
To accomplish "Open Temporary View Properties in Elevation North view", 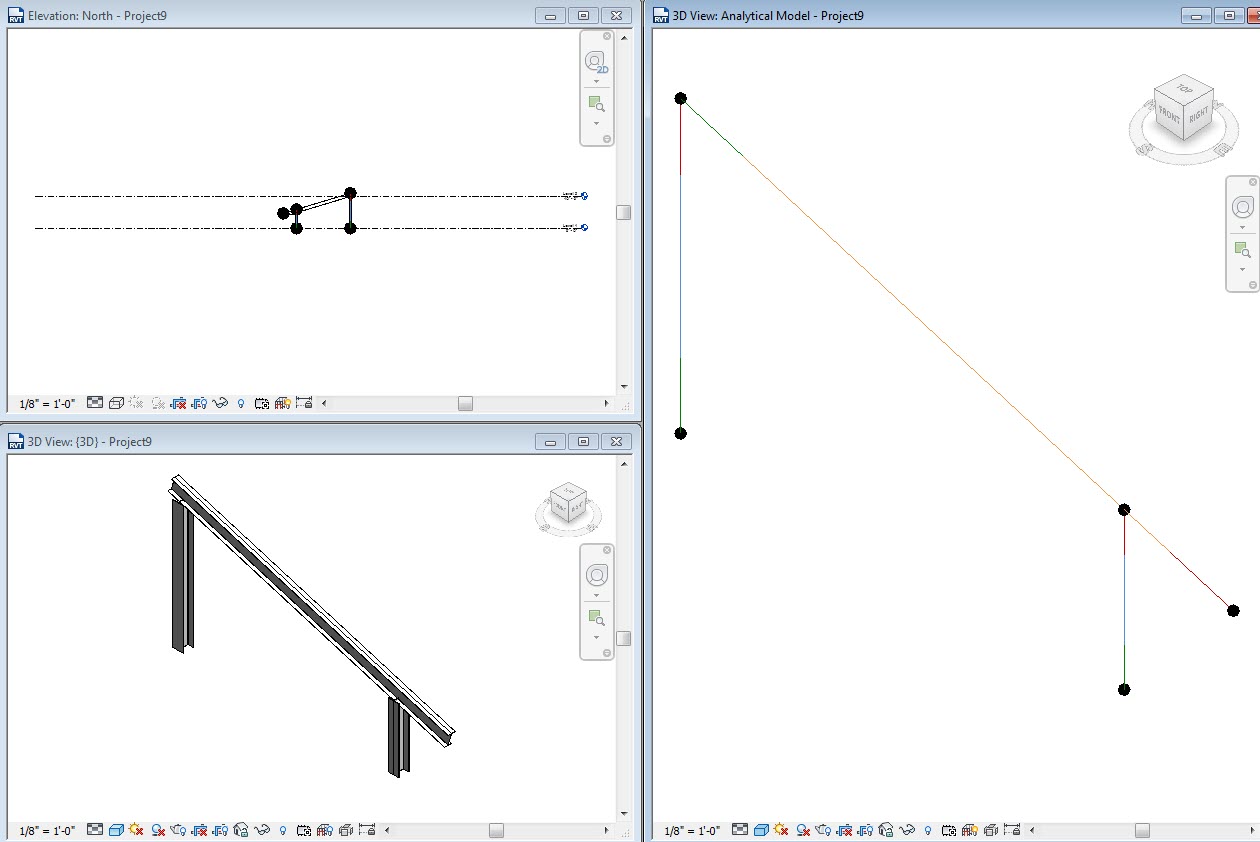I will point(261,403).
